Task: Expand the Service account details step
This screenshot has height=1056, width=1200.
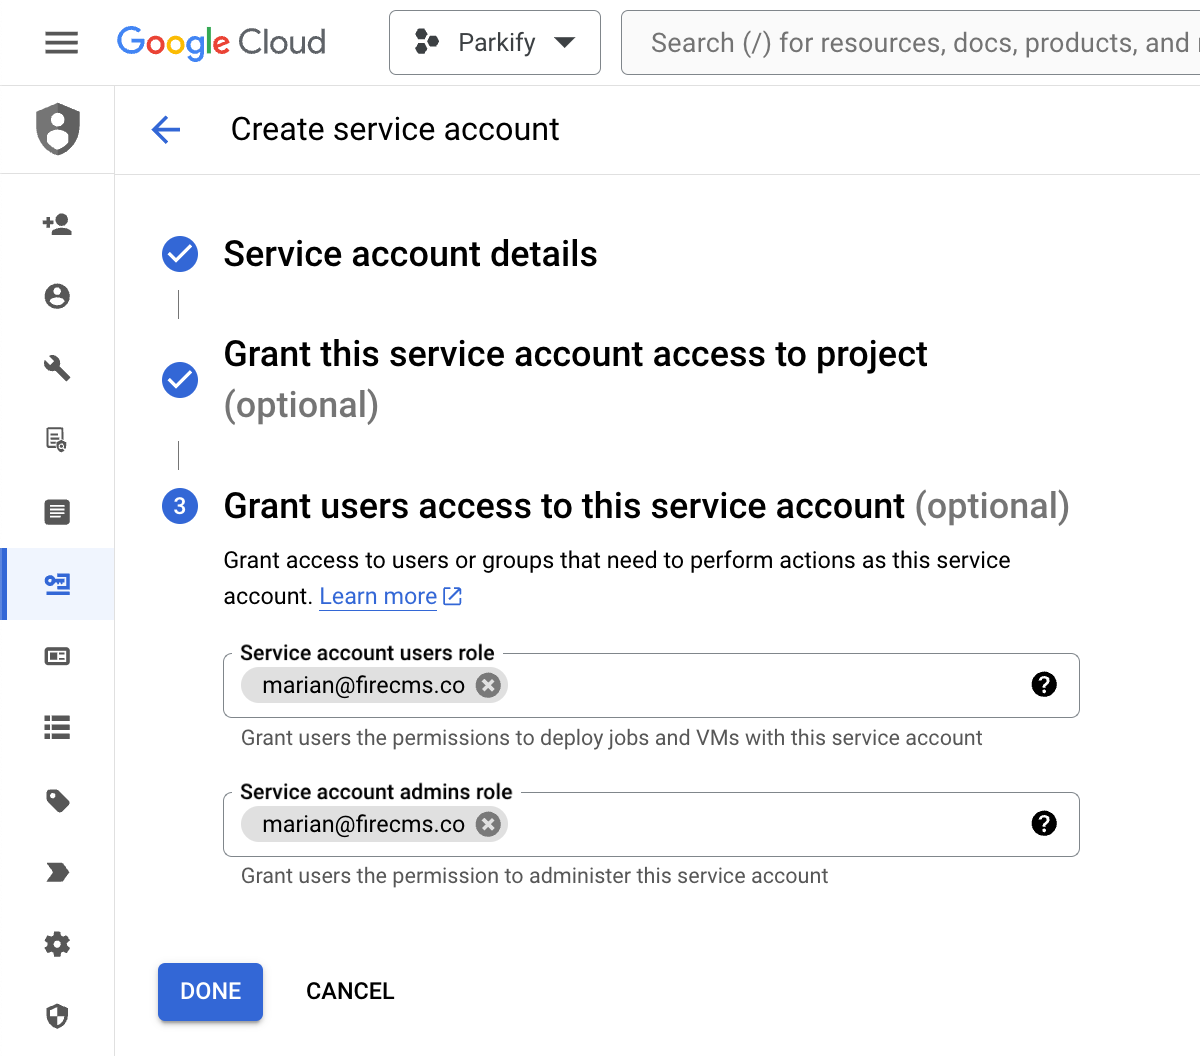Action: (410, 254)
